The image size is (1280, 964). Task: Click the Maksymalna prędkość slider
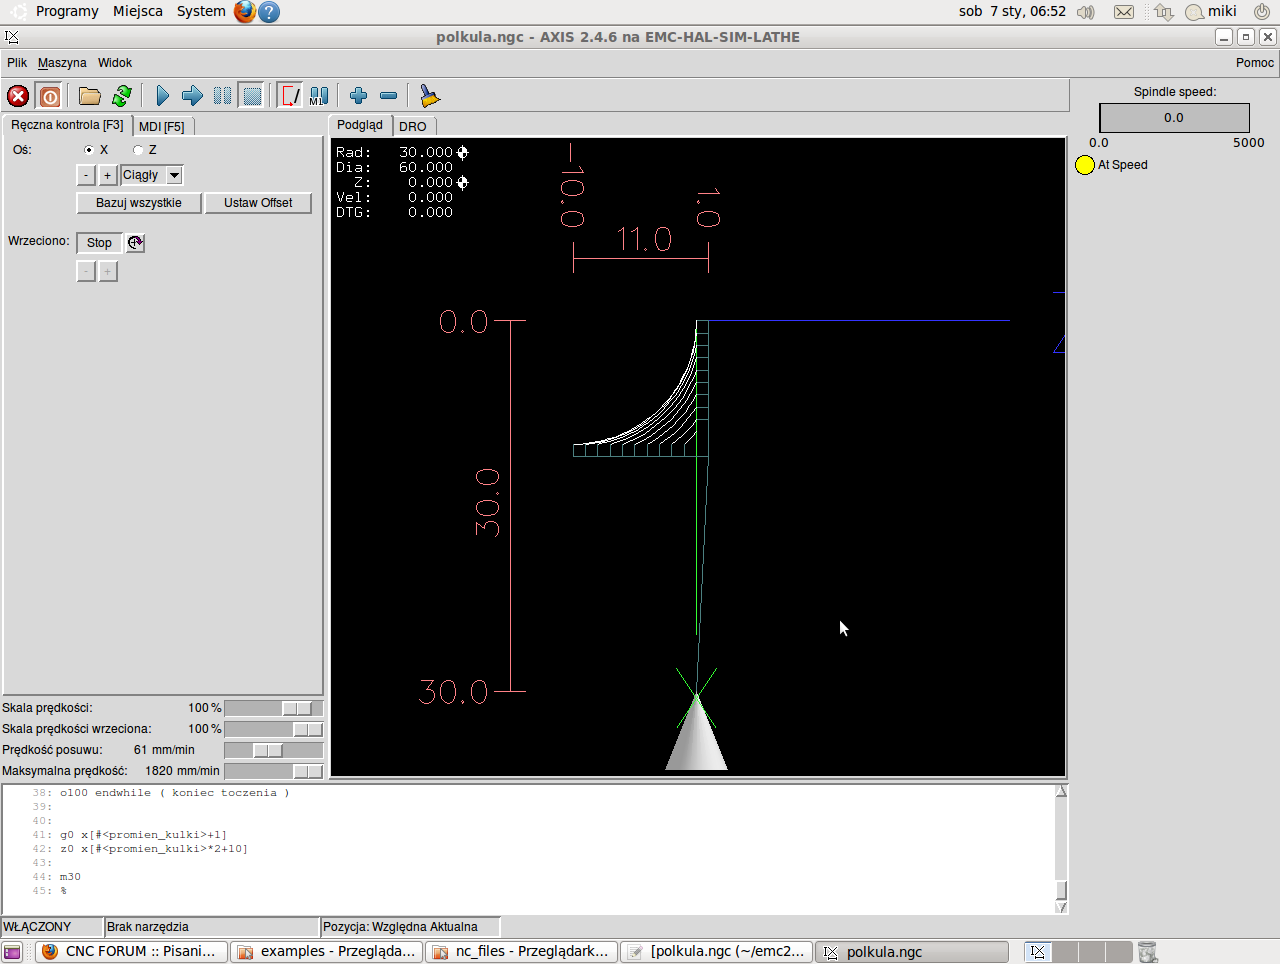click(x=274, y=771)
